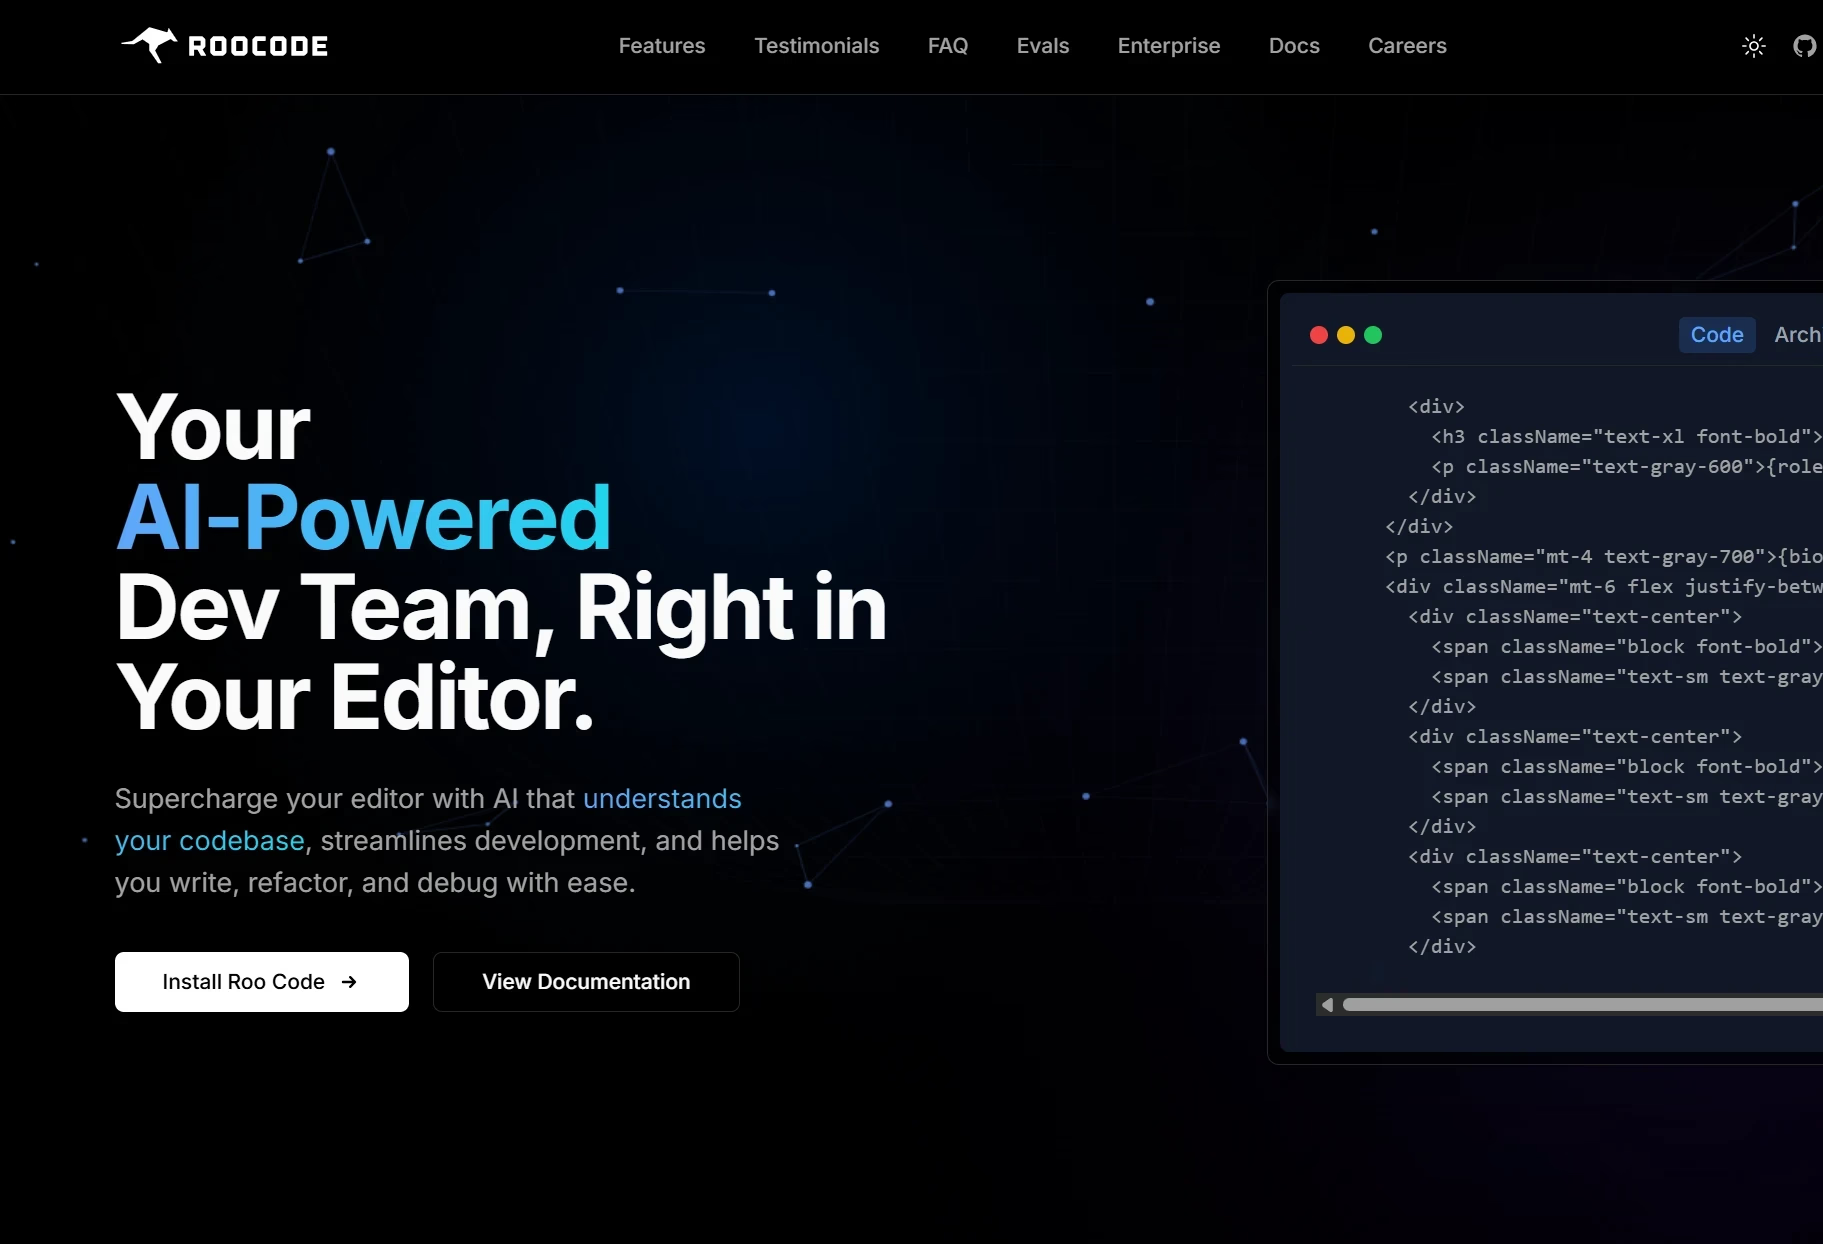Screen dimensions: 1823x1244
Task: Switch to the Arch tab
Action: point(1797,335)
